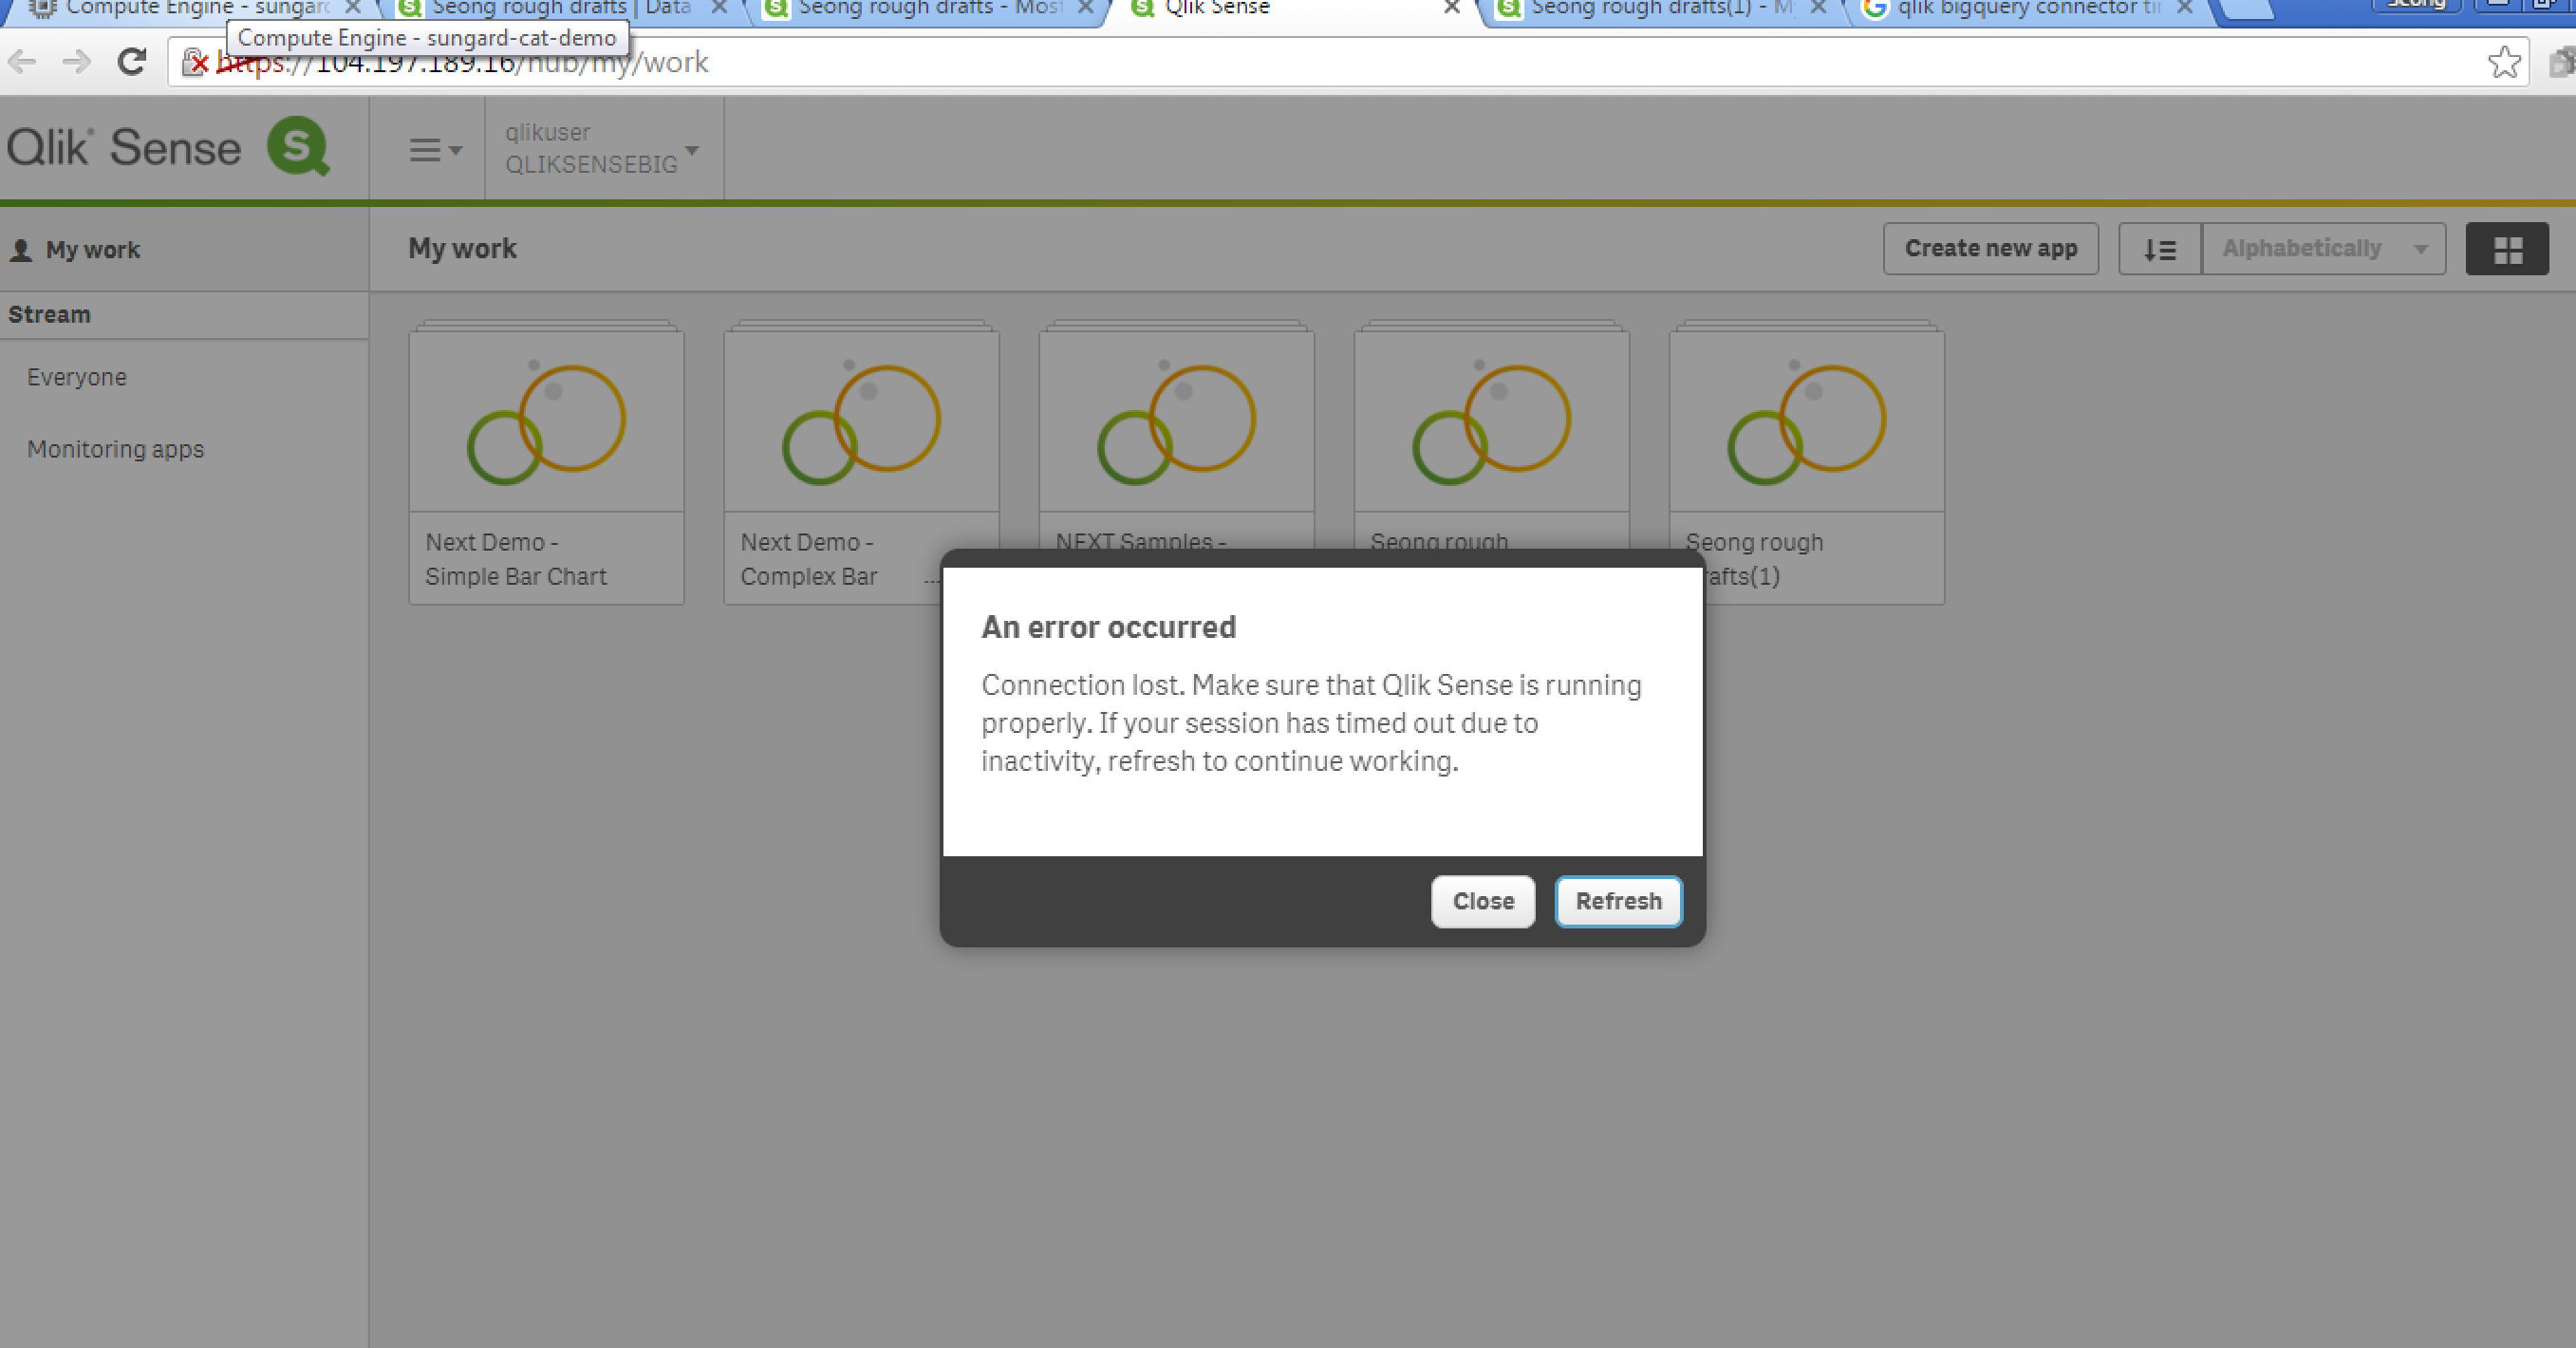Click the hamburger menu icon
This screenshot has width=2576, height=1348.
pyautogui.click(x=424, y=150)
